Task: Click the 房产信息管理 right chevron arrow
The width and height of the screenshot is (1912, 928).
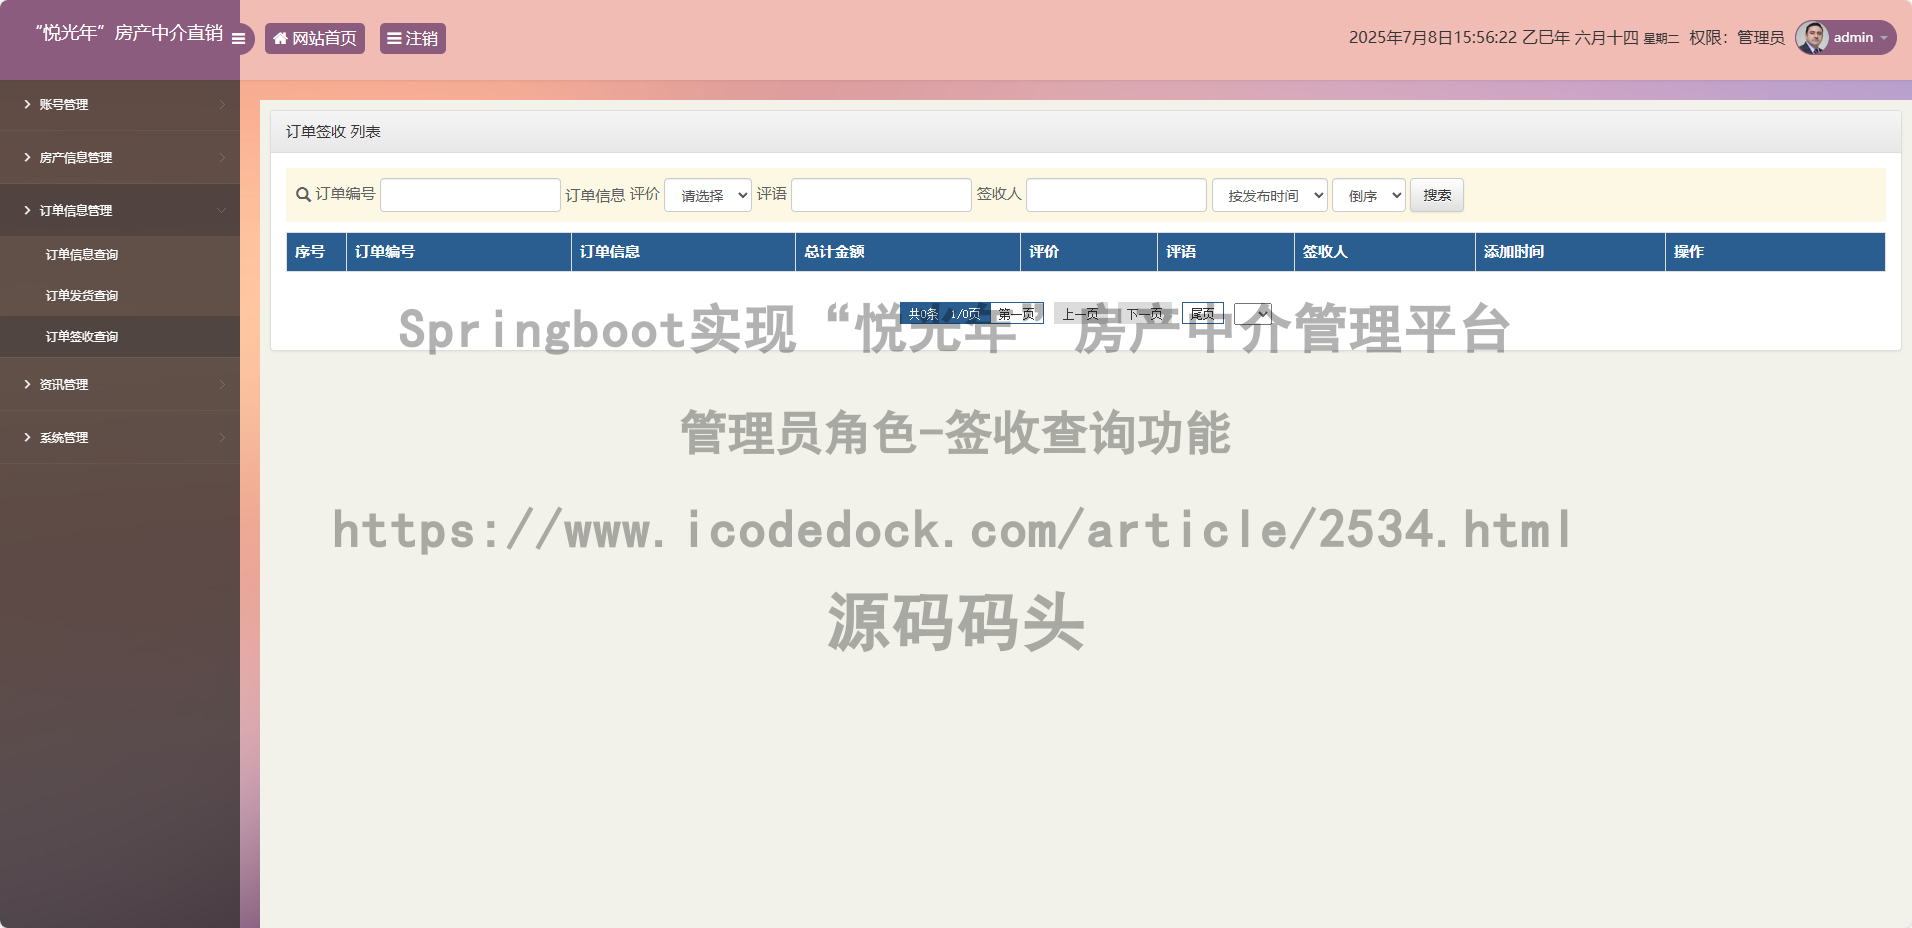Action: (222, 157)
